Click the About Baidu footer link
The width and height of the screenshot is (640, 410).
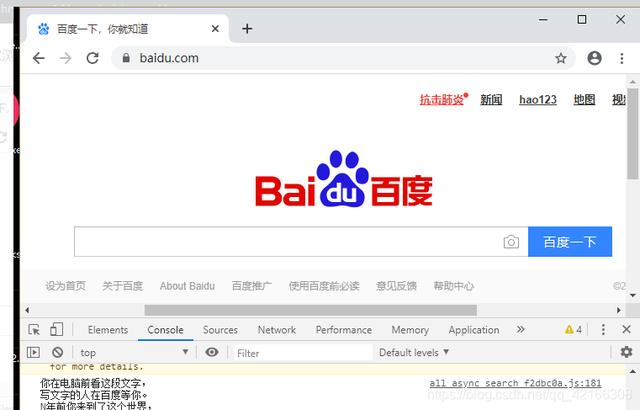coord(187,286)
